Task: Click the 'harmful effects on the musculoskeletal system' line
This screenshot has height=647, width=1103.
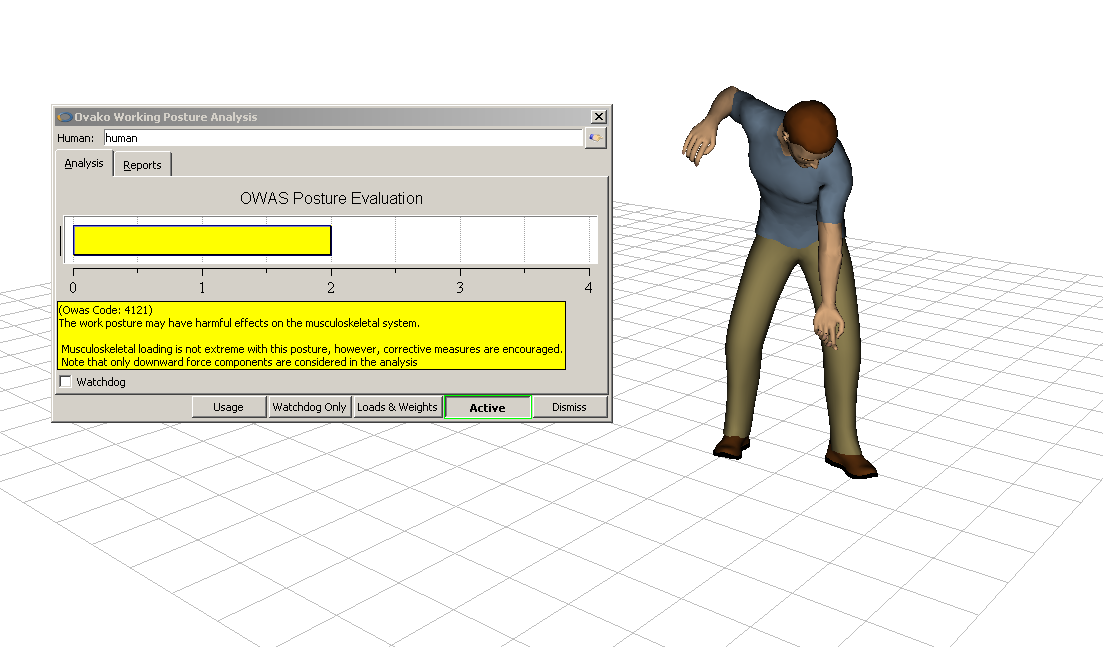Action: tap(239, 324)
